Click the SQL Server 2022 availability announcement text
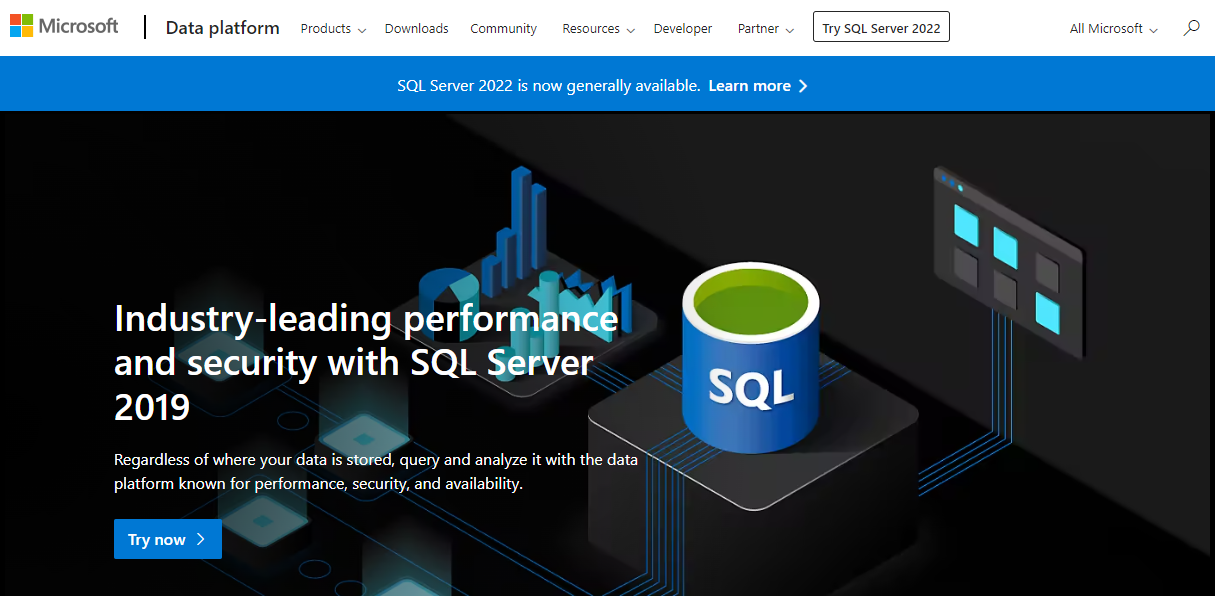The image size is (1215, 596). pyautogui.click(x=548, y=86)
